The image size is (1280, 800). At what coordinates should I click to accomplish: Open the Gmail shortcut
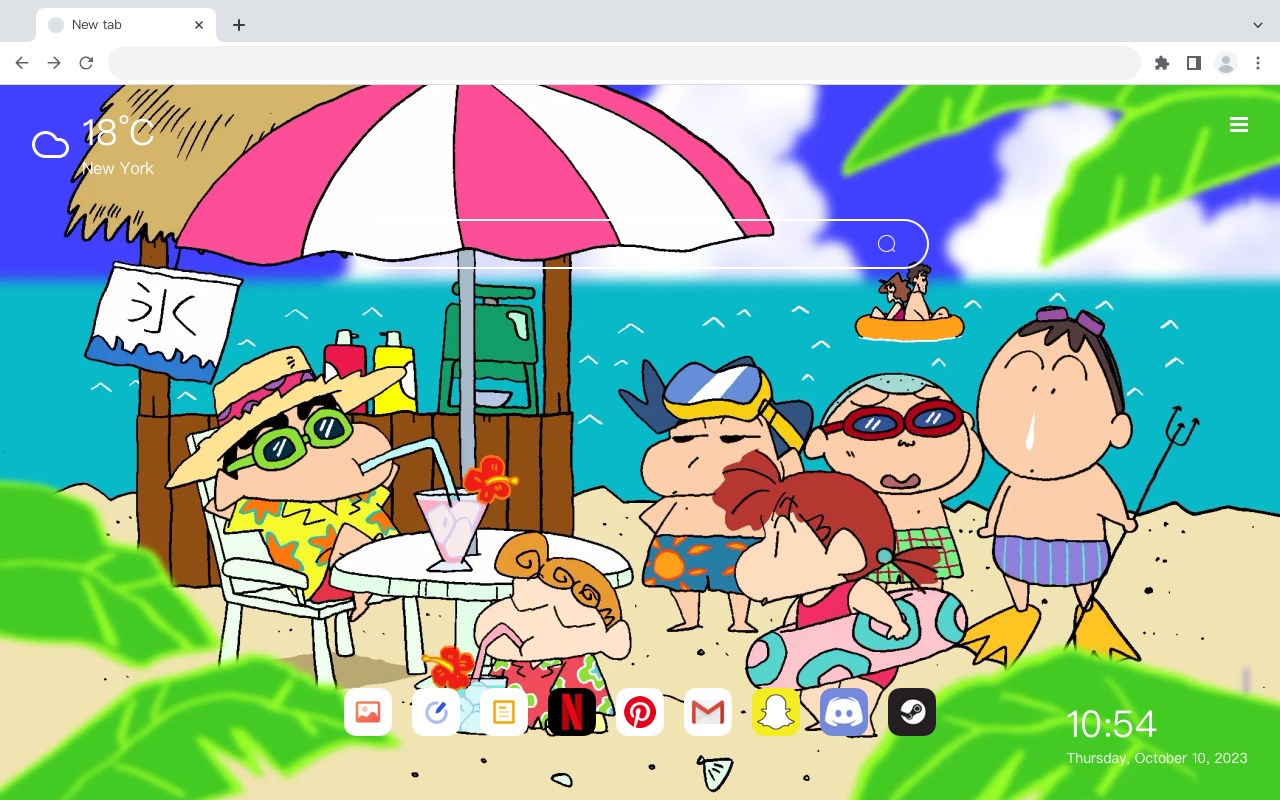(x=708, y=712)
